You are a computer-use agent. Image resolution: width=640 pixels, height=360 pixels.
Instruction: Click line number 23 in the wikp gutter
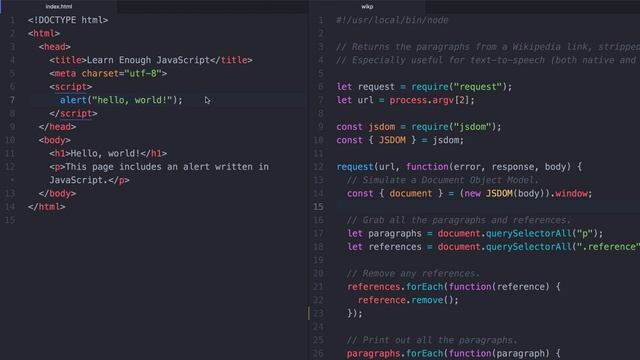click(x=318, y=313)
